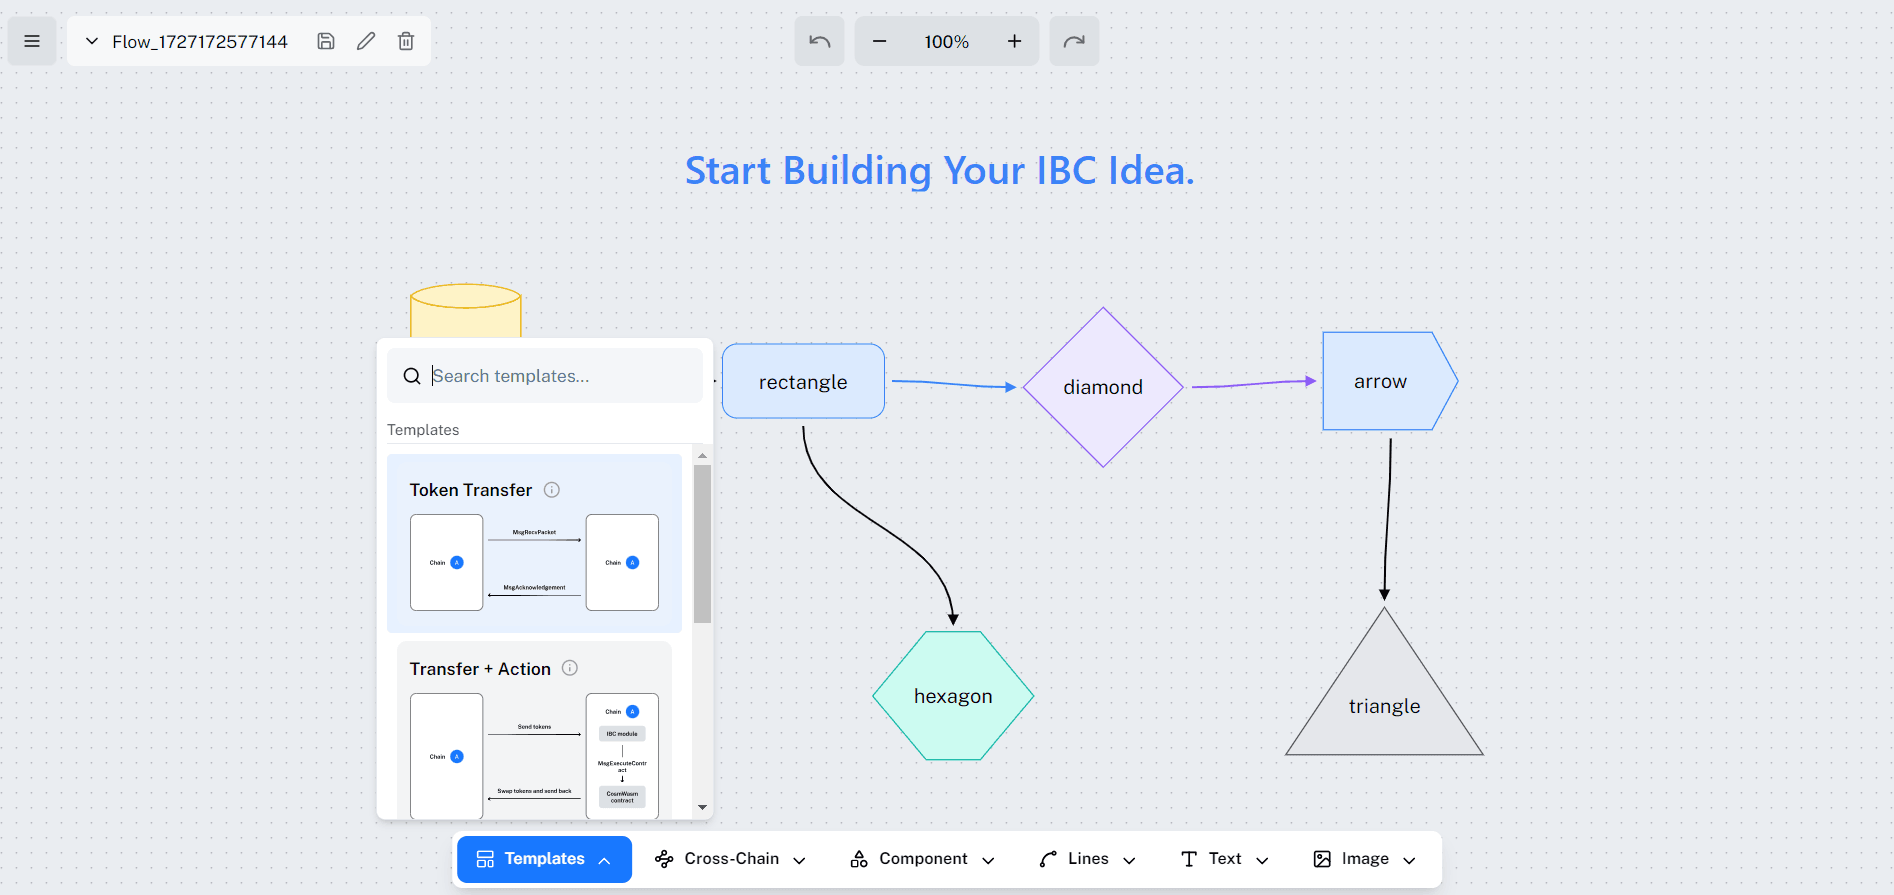
Task: Open the Lines dropdown
Action: [x=1088, y=859]
